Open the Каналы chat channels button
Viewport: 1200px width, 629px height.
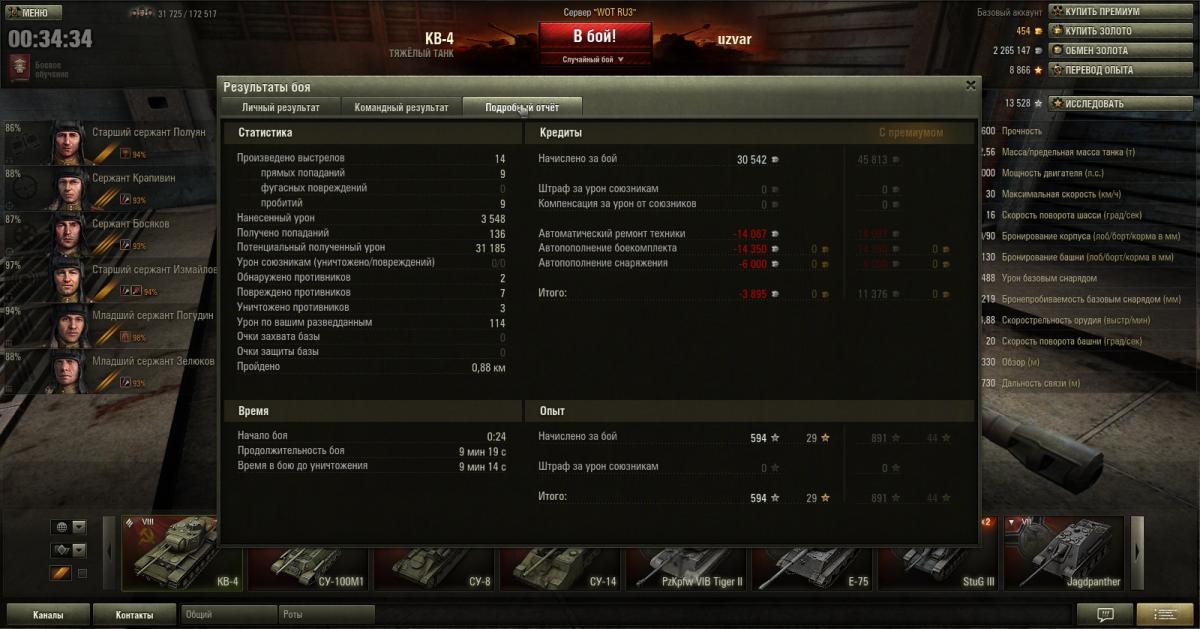[48, 615]
